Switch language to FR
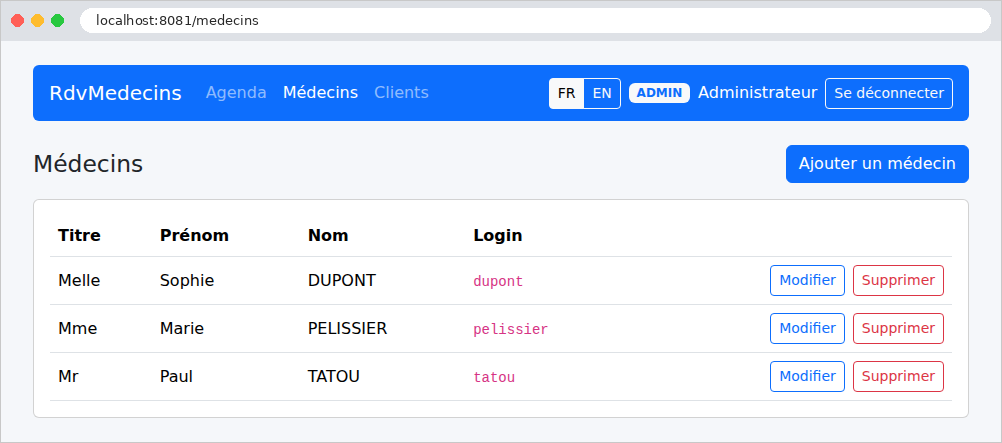Image resolution: width=1002 pixels, height=443 pixels. tap(566, 93)
